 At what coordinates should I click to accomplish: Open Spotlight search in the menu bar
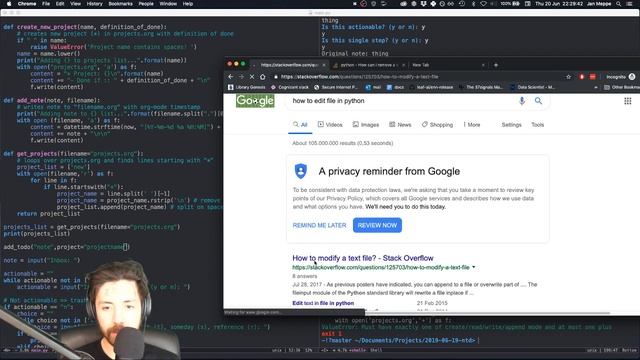pyautogui.click(x=619, y=4)
